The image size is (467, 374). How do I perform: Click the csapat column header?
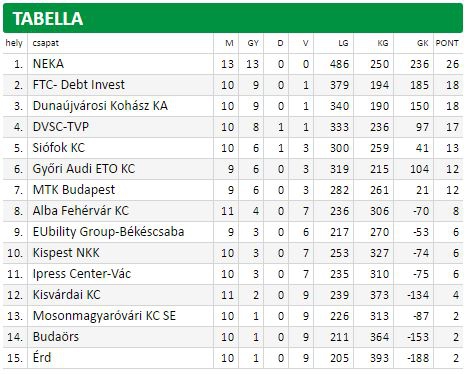pos(46,43)
